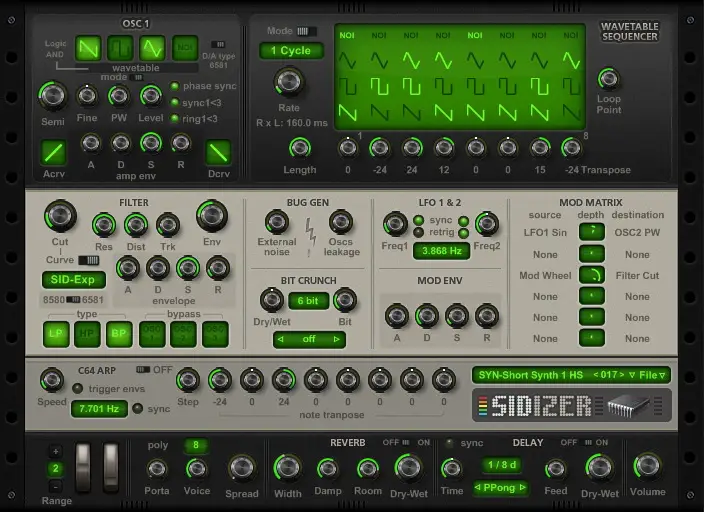Click the <017> preset number selector

608,375
